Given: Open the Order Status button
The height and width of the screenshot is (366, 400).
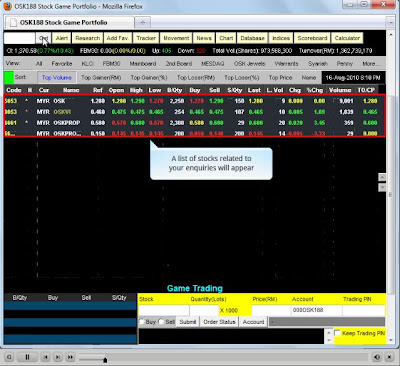Looking at the screenshot, I should (219, 322).
